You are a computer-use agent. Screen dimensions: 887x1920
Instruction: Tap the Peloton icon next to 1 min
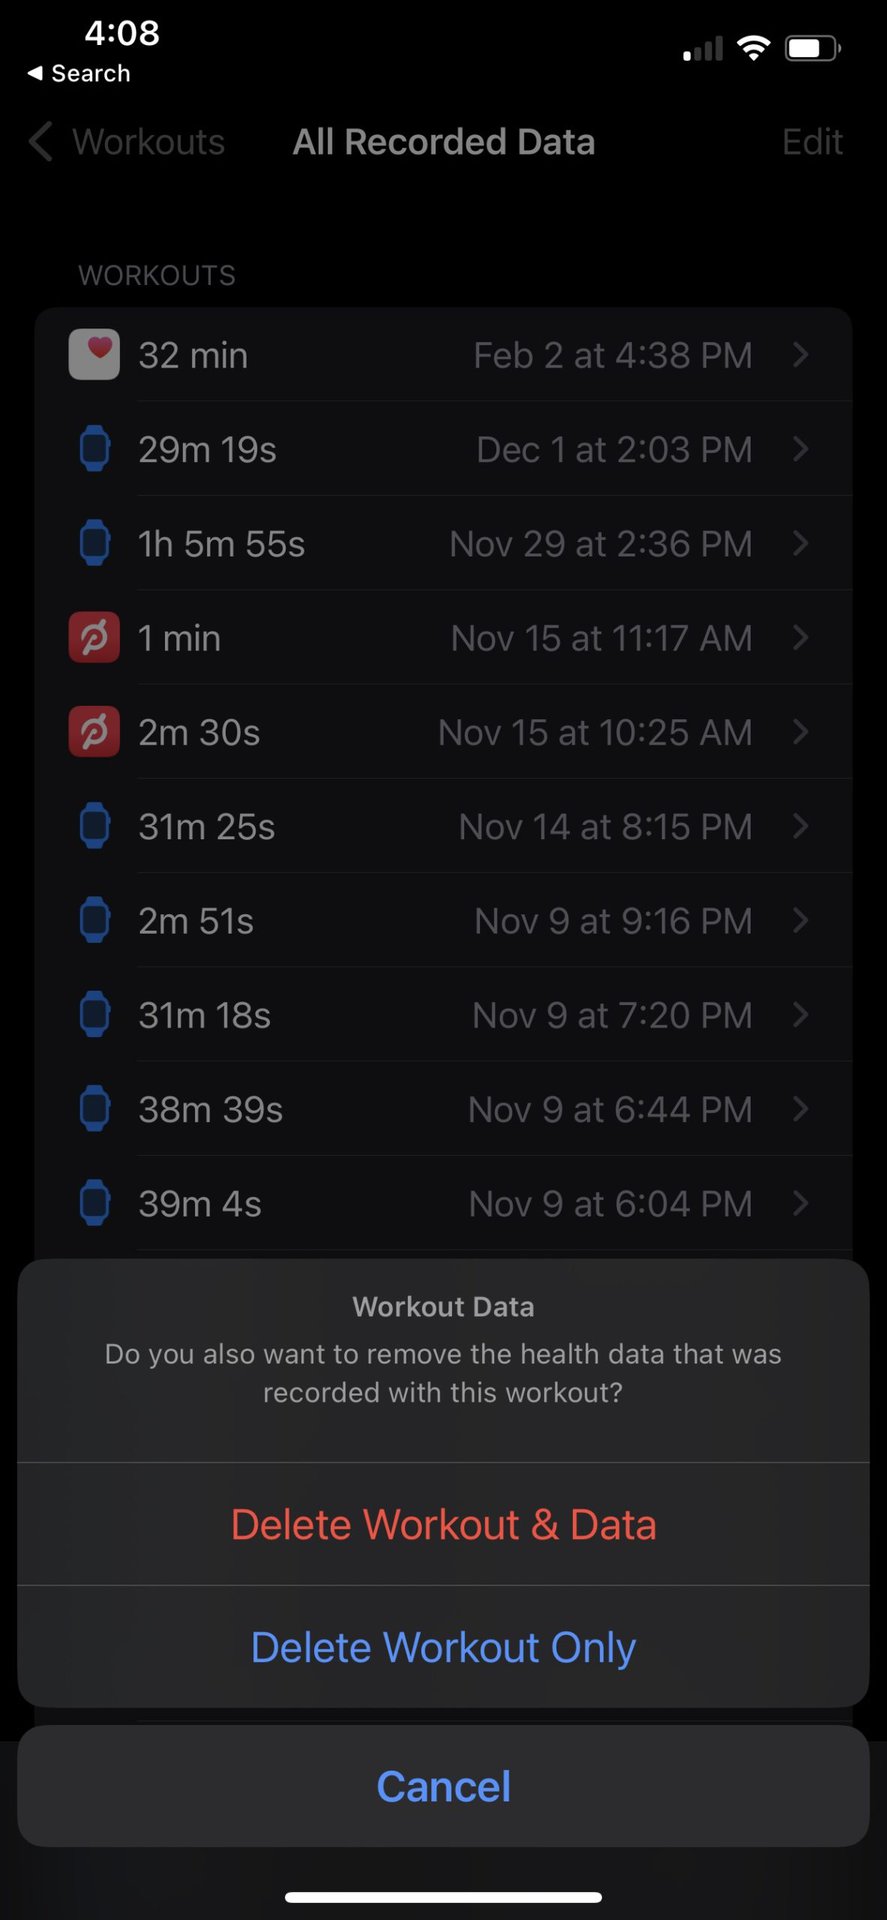pos(94,638)
